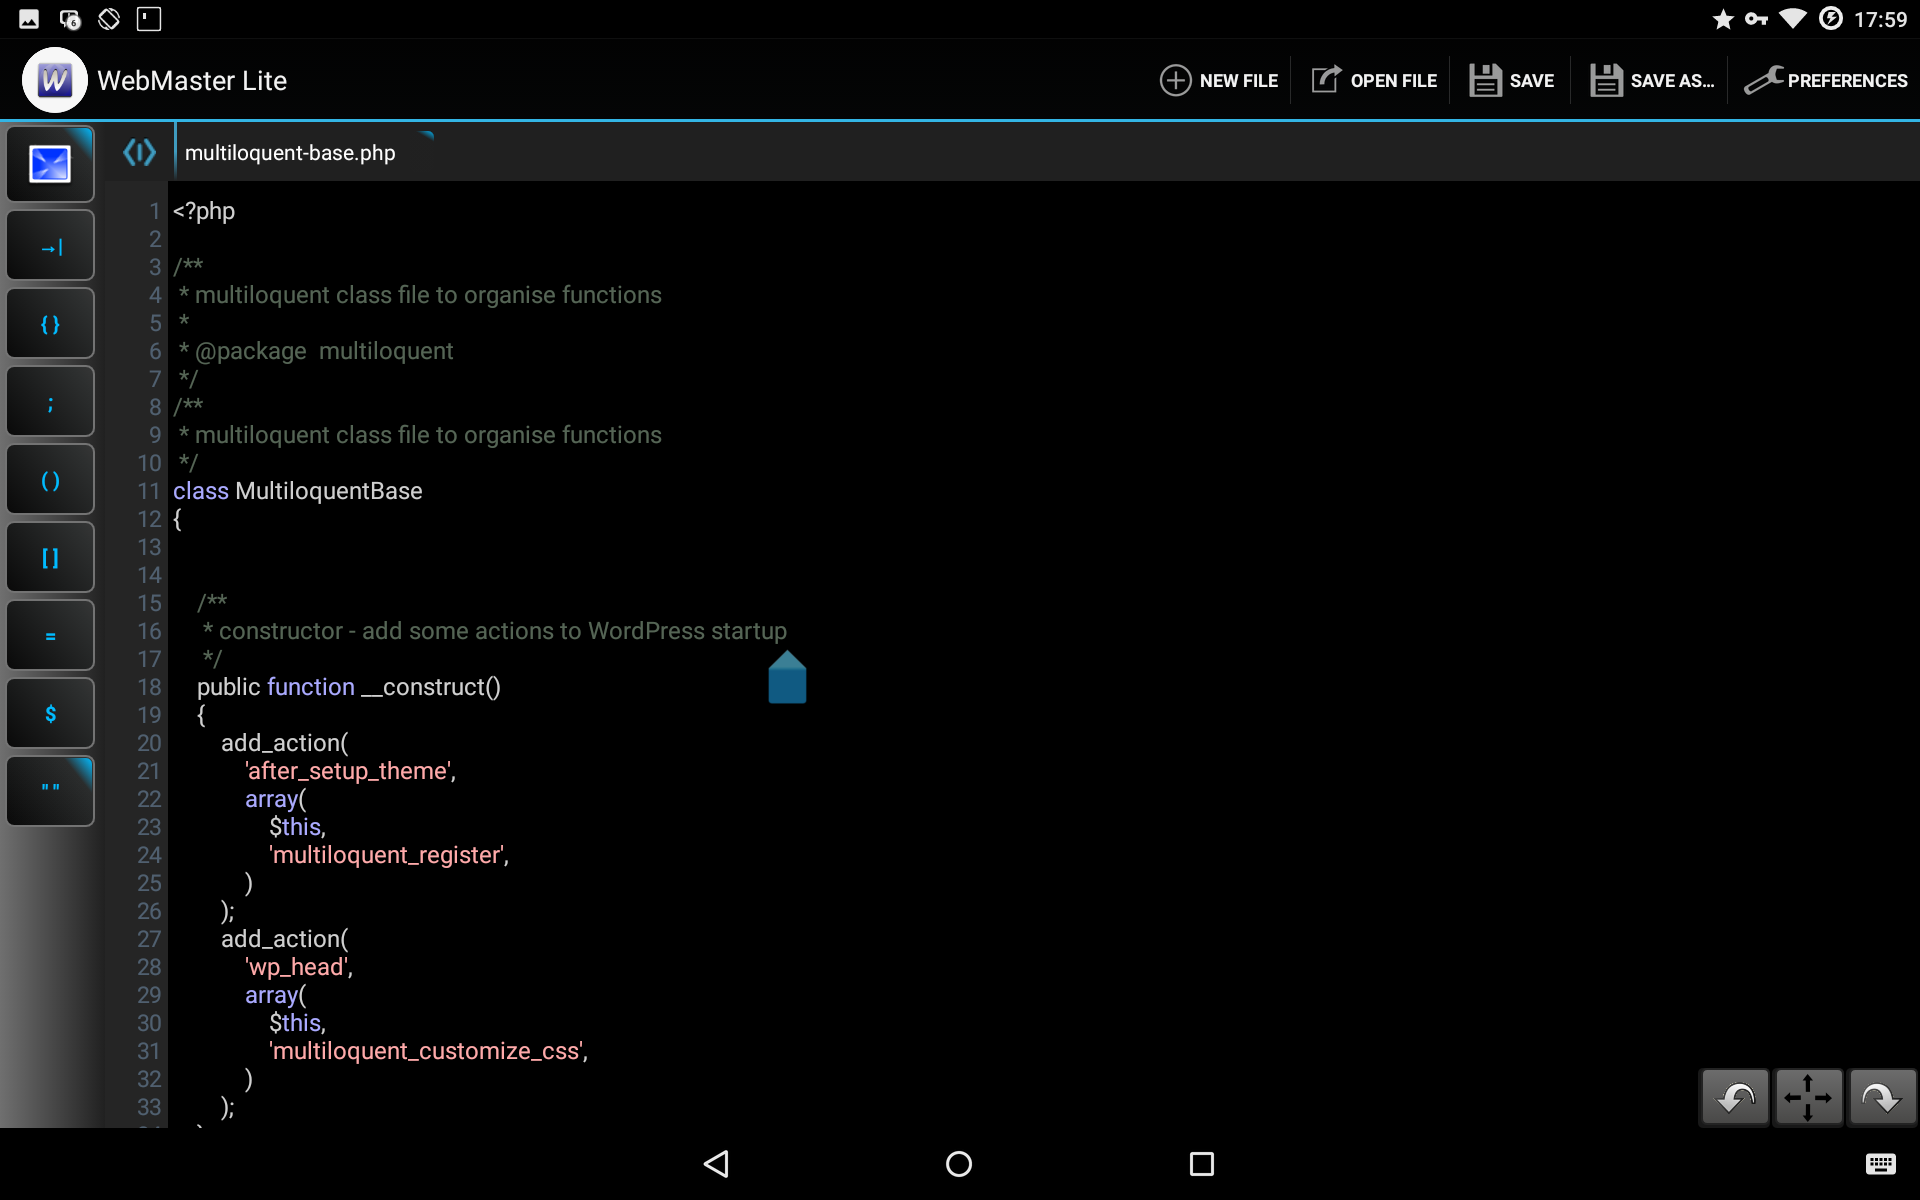The width and height of the screenshot is (1920, 1200).
Task: Create a new file with NEW FILE
Action: [x=1219, y=80]
